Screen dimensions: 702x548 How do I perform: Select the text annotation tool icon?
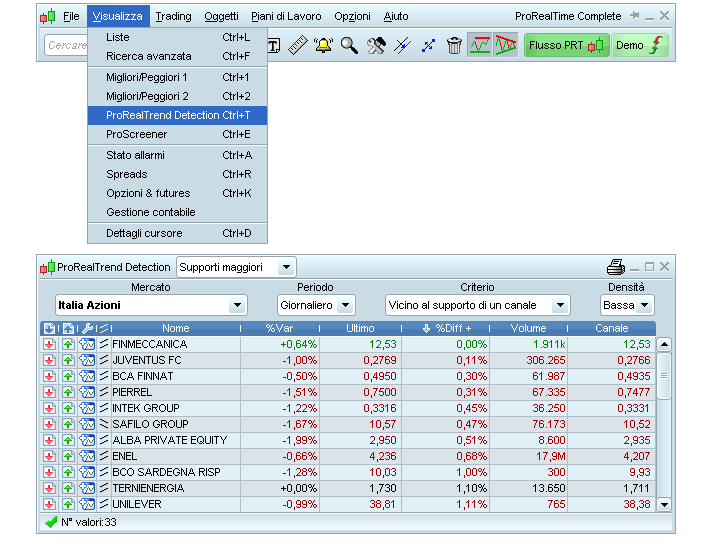(274, 45)
